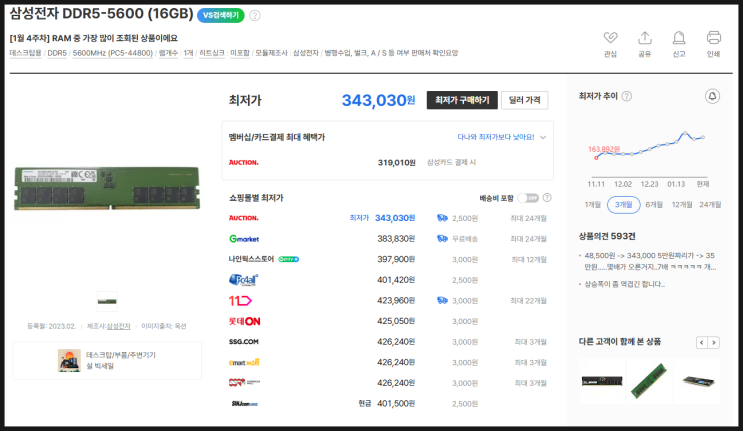Open emart mall seller logo

[x=244, y=362]
